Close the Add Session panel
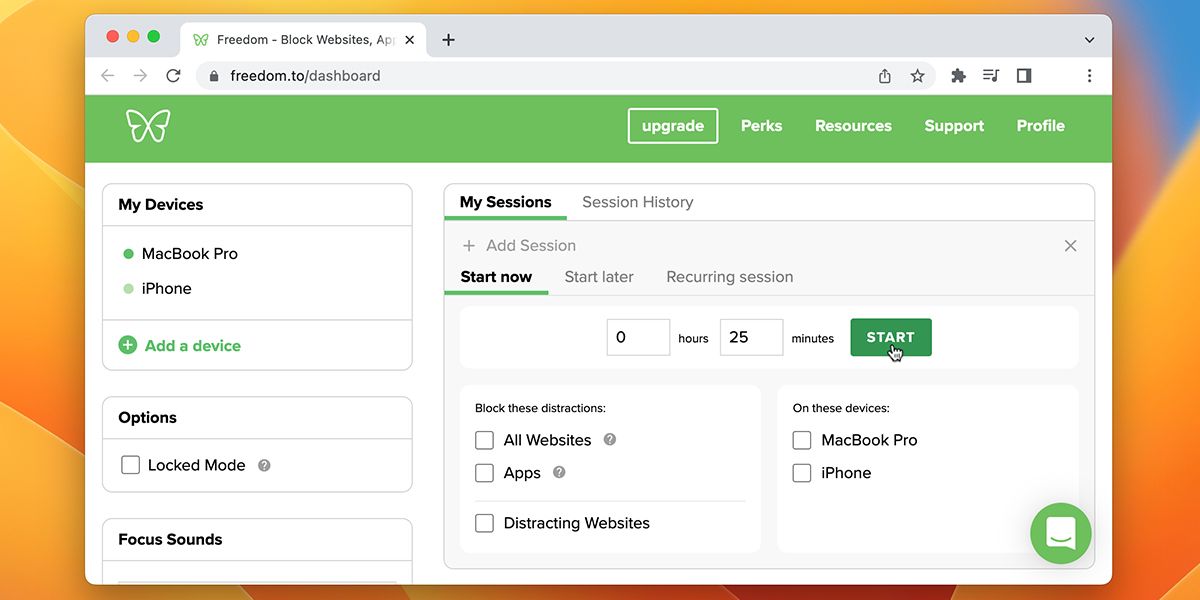 [x=1070, y=246]
